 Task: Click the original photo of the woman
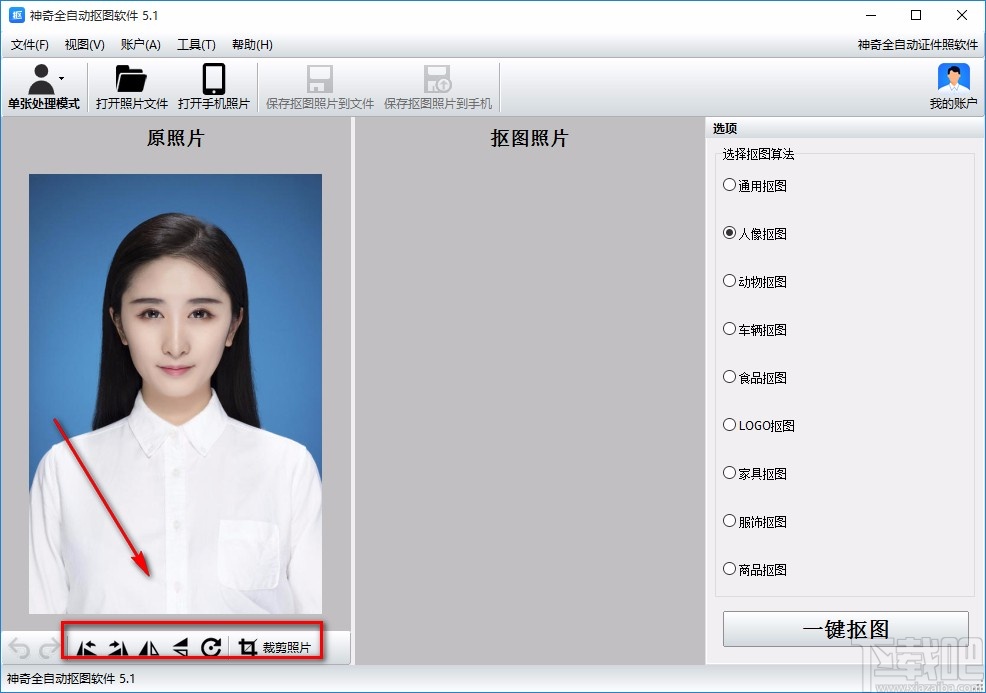click(175, 394)
